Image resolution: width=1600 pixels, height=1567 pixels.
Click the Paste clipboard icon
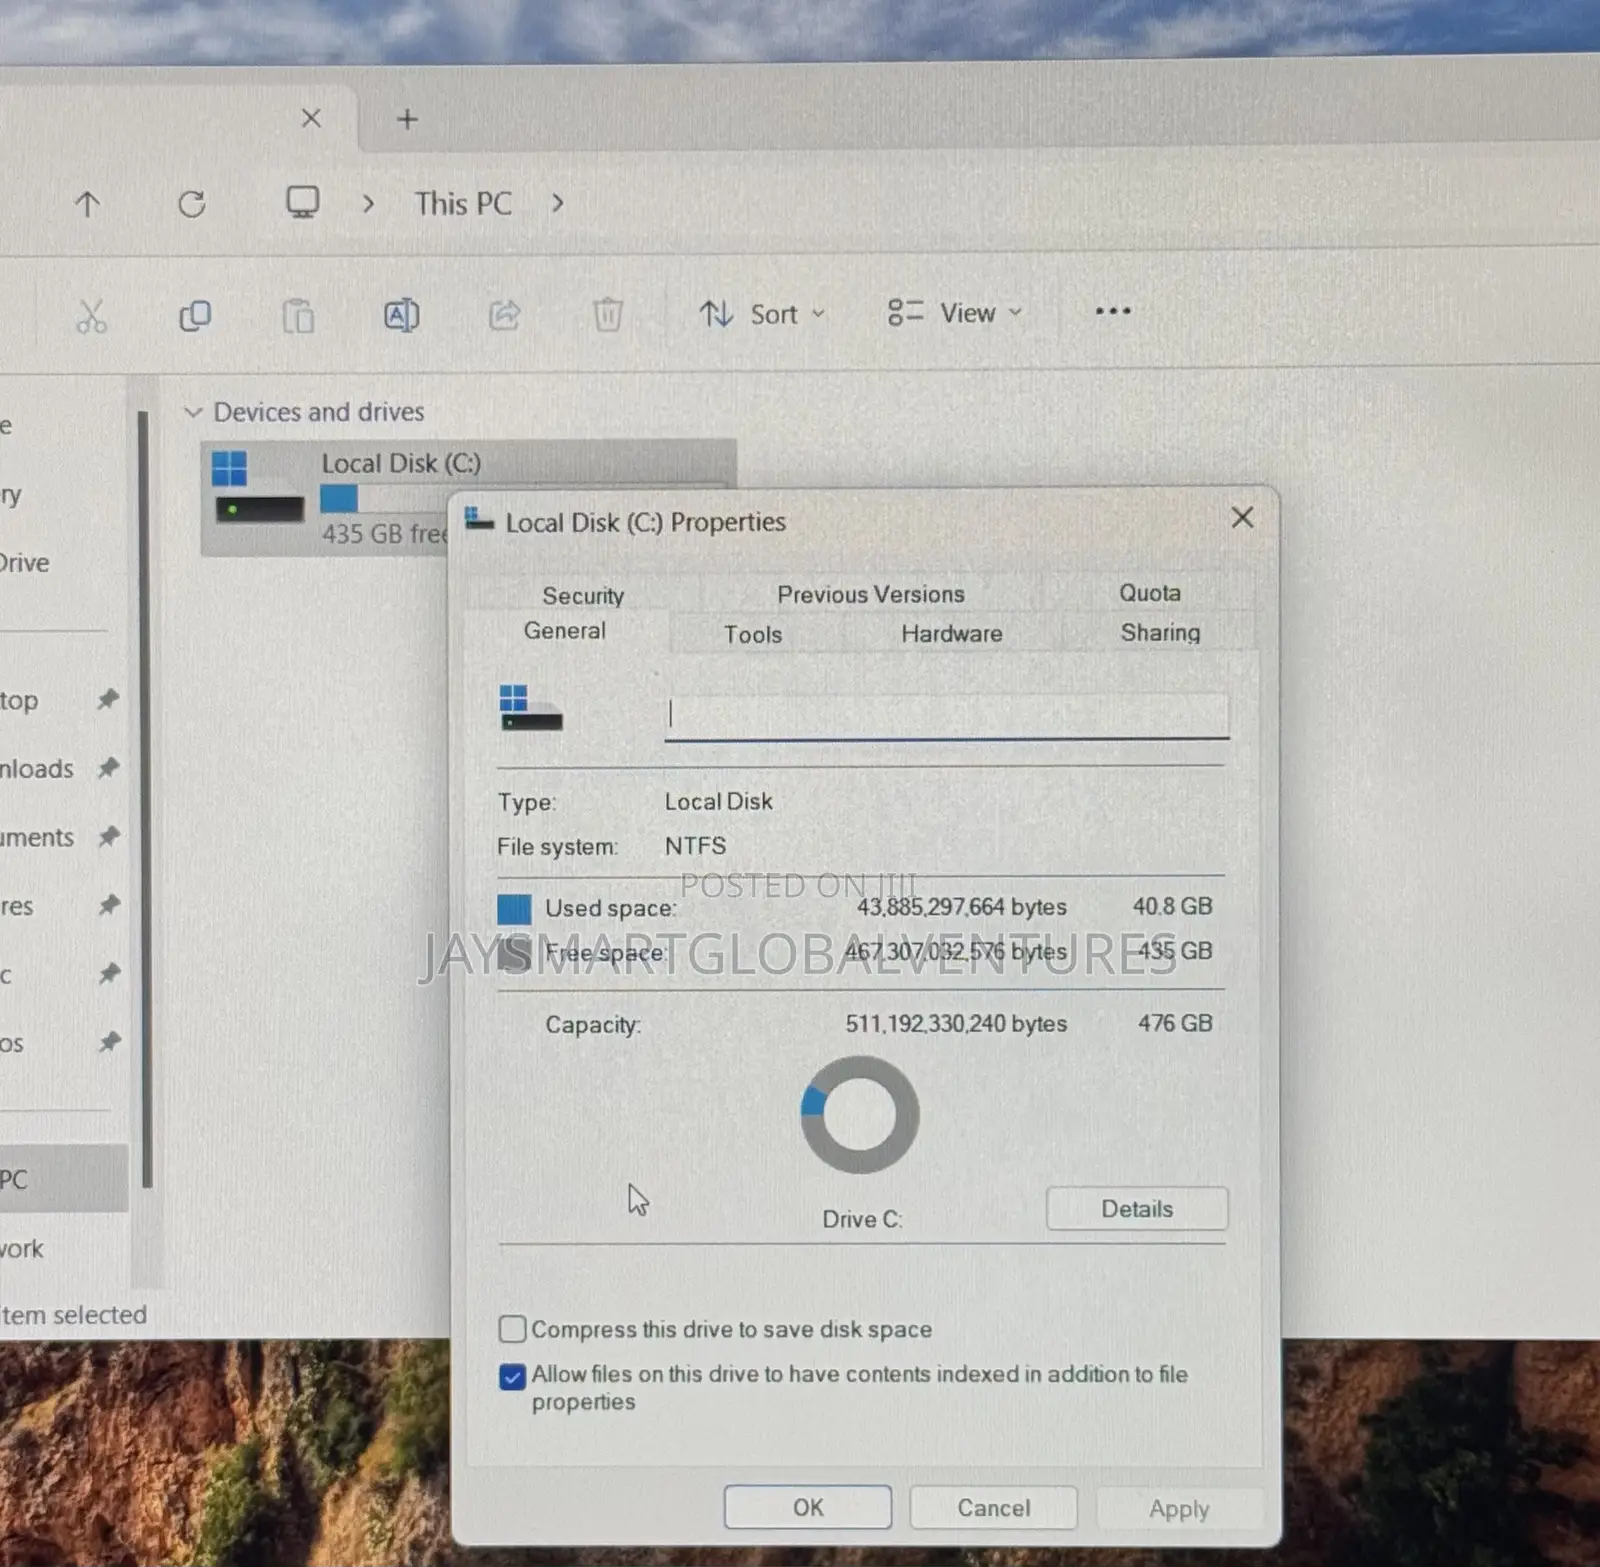[x=298, y=316]
